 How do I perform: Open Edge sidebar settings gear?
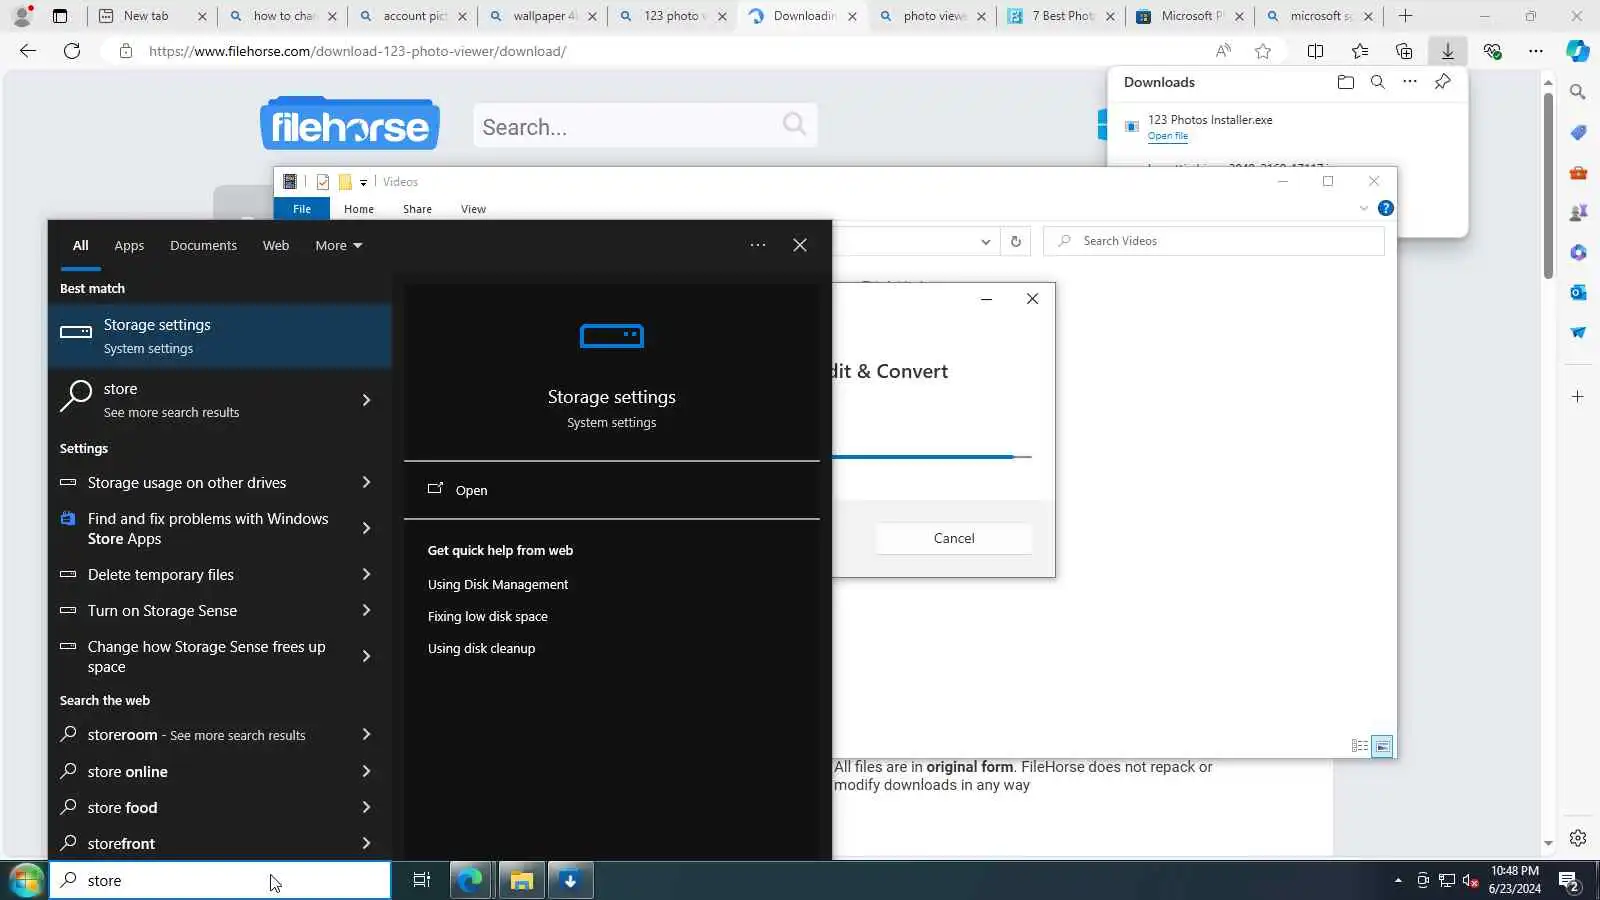pyautogui.click(x=1578, y=838)
